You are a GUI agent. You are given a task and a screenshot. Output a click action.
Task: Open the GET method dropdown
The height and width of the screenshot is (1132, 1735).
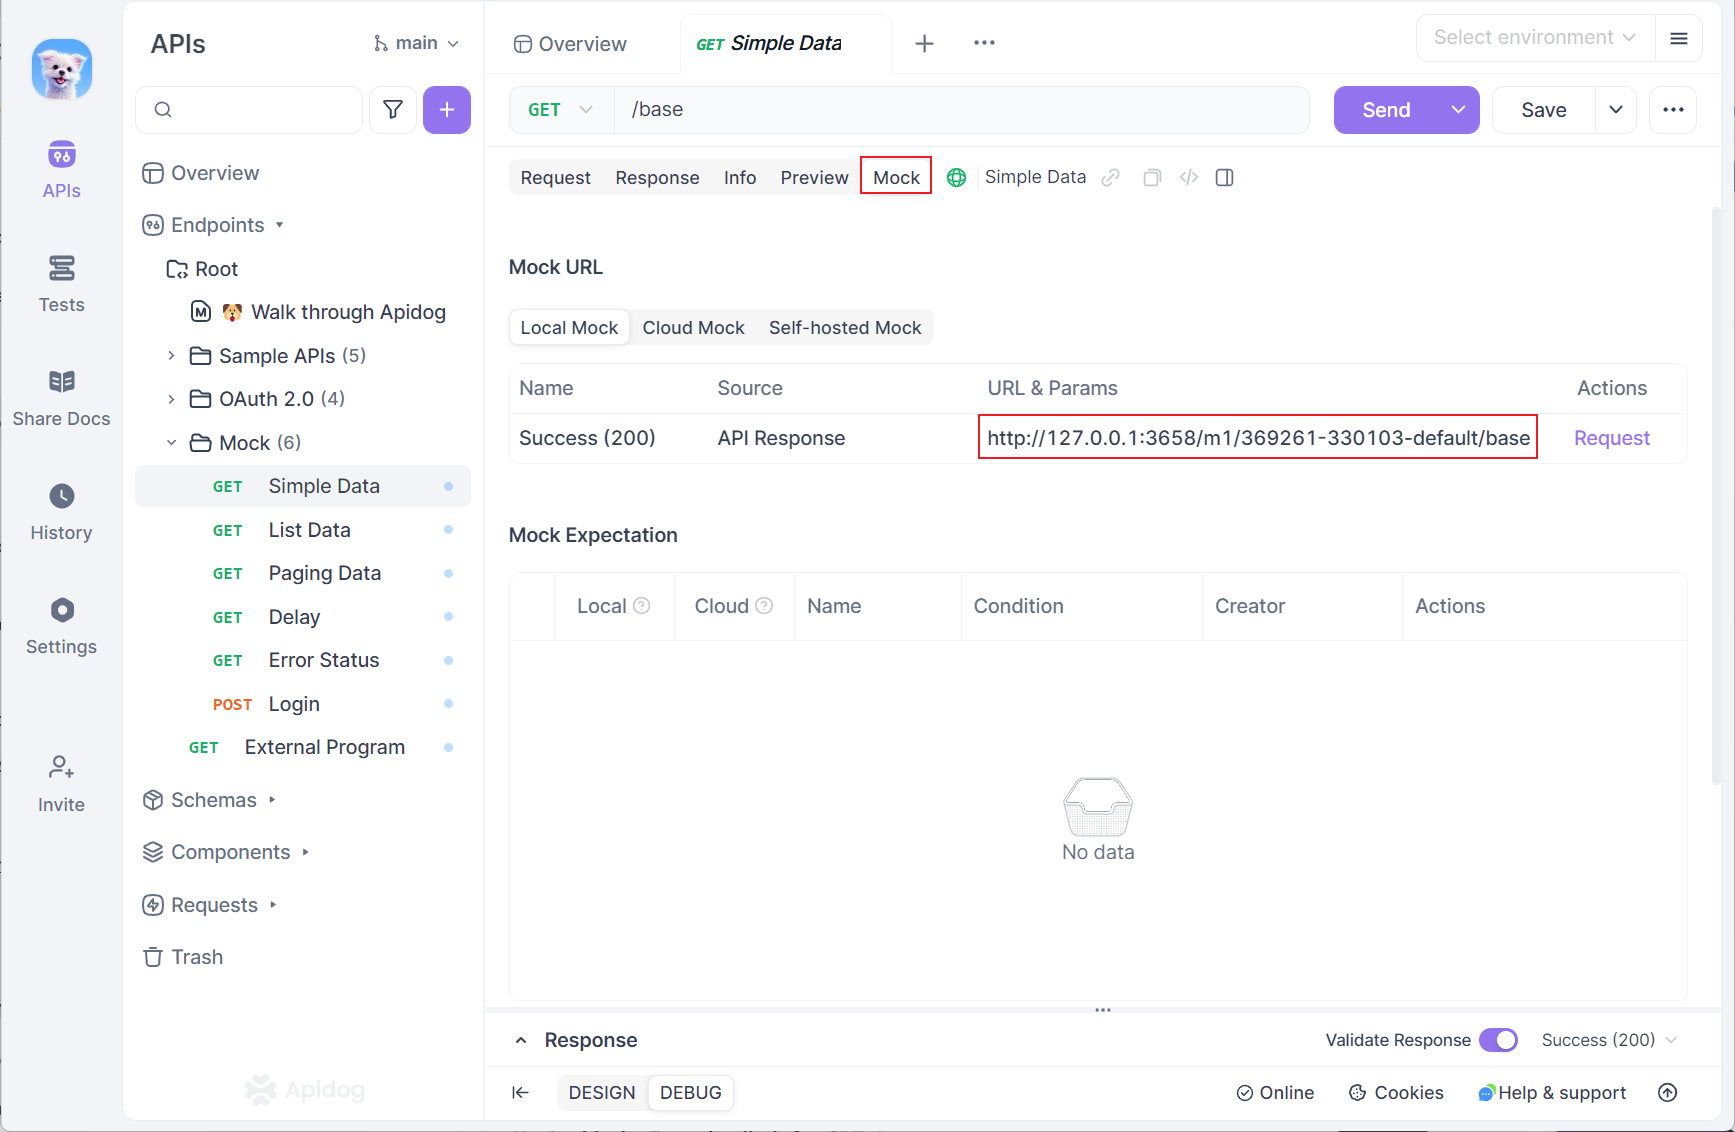(560, 110)
